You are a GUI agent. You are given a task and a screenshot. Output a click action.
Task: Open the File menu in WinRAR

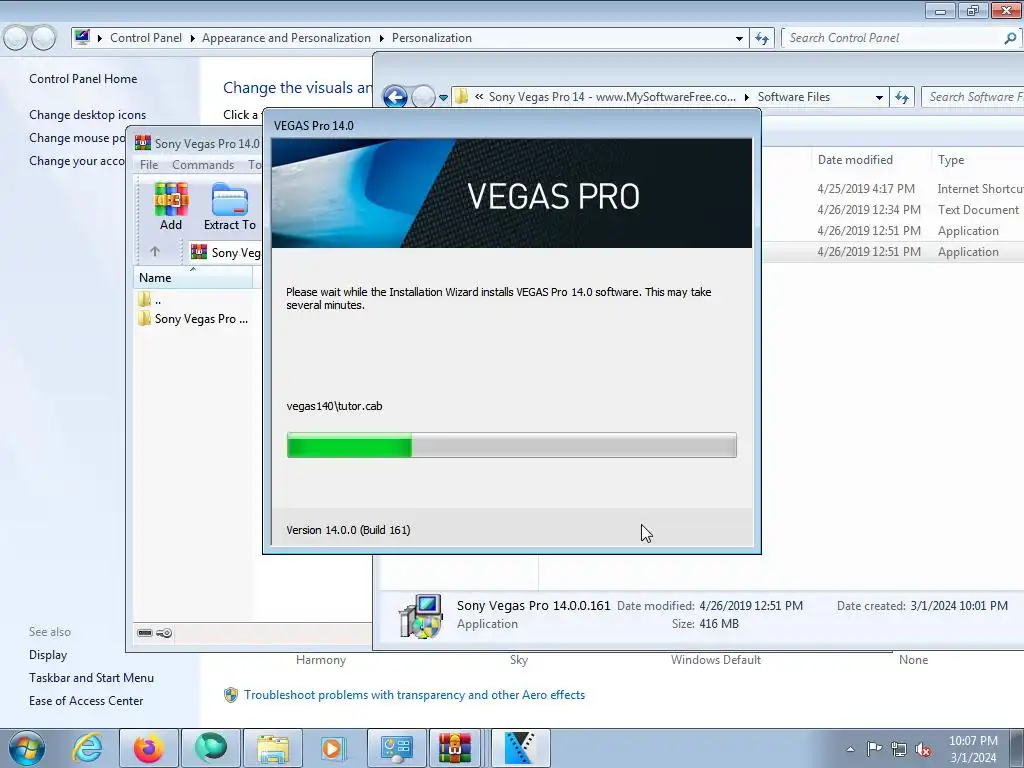(x=149, y=165)
